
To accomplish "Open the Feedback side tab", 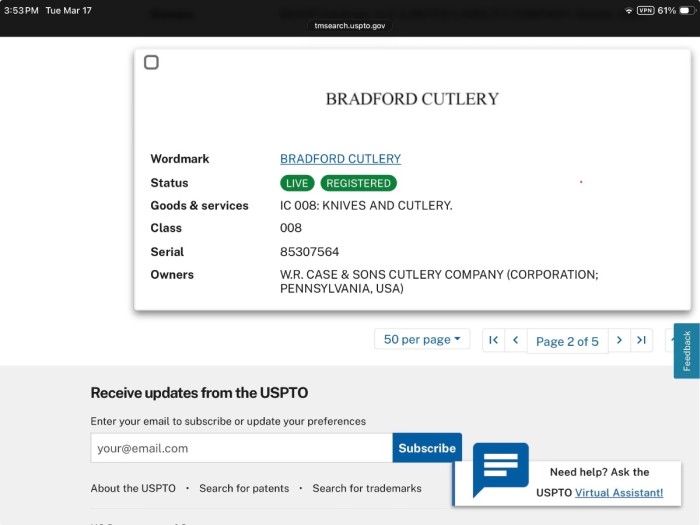I will point(687,351).
